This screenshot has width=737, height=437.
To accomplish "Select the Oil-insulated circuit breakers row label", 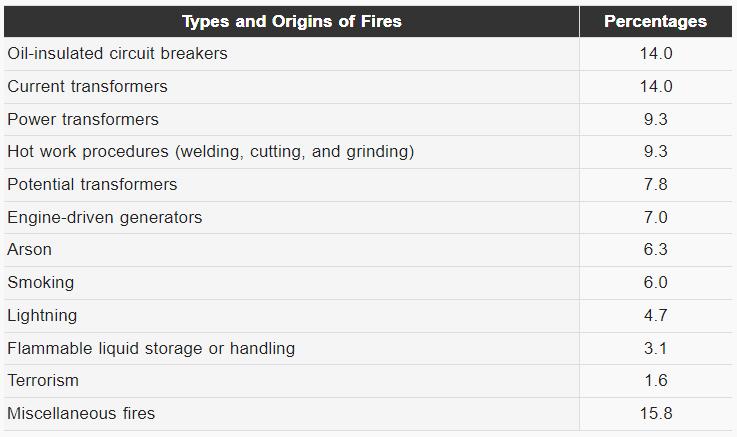I will [118, 54].
